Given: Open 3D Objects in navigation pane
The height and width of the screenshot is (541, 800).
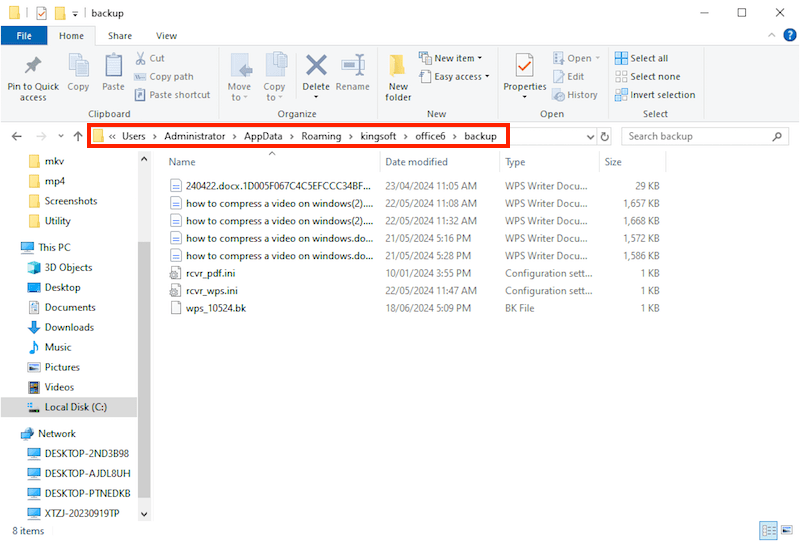Looking at the screenshot, I should [68, 267].
